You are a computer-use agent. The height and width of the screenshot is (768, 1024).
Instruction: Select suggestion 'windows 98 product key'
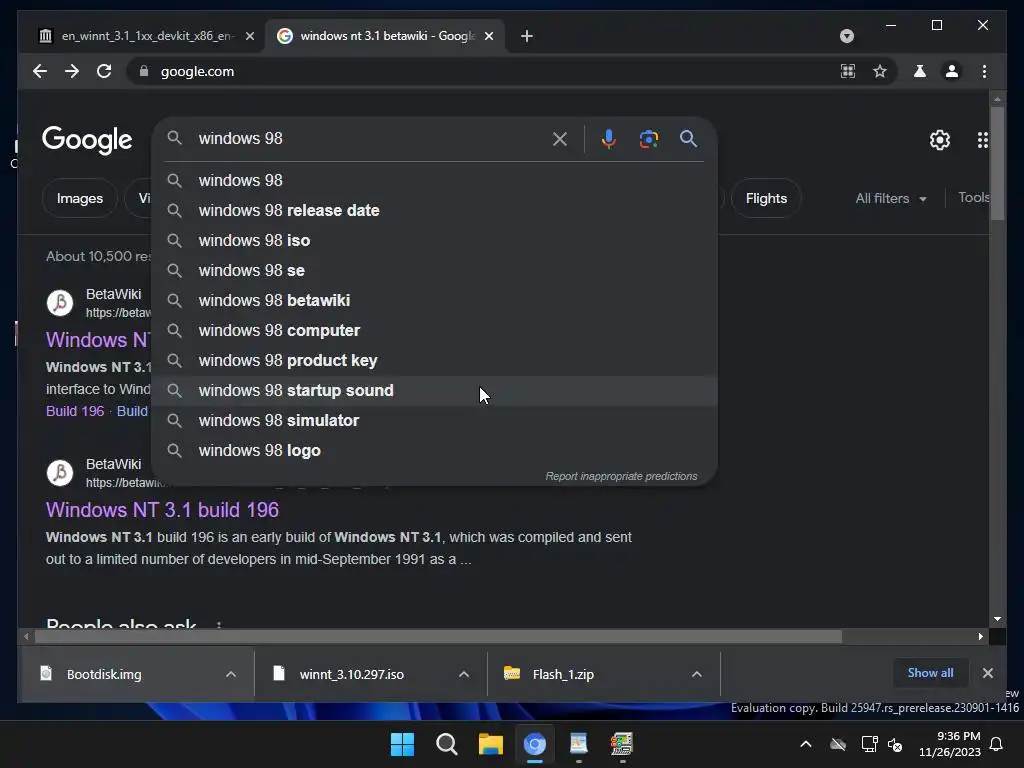[434, 360]
